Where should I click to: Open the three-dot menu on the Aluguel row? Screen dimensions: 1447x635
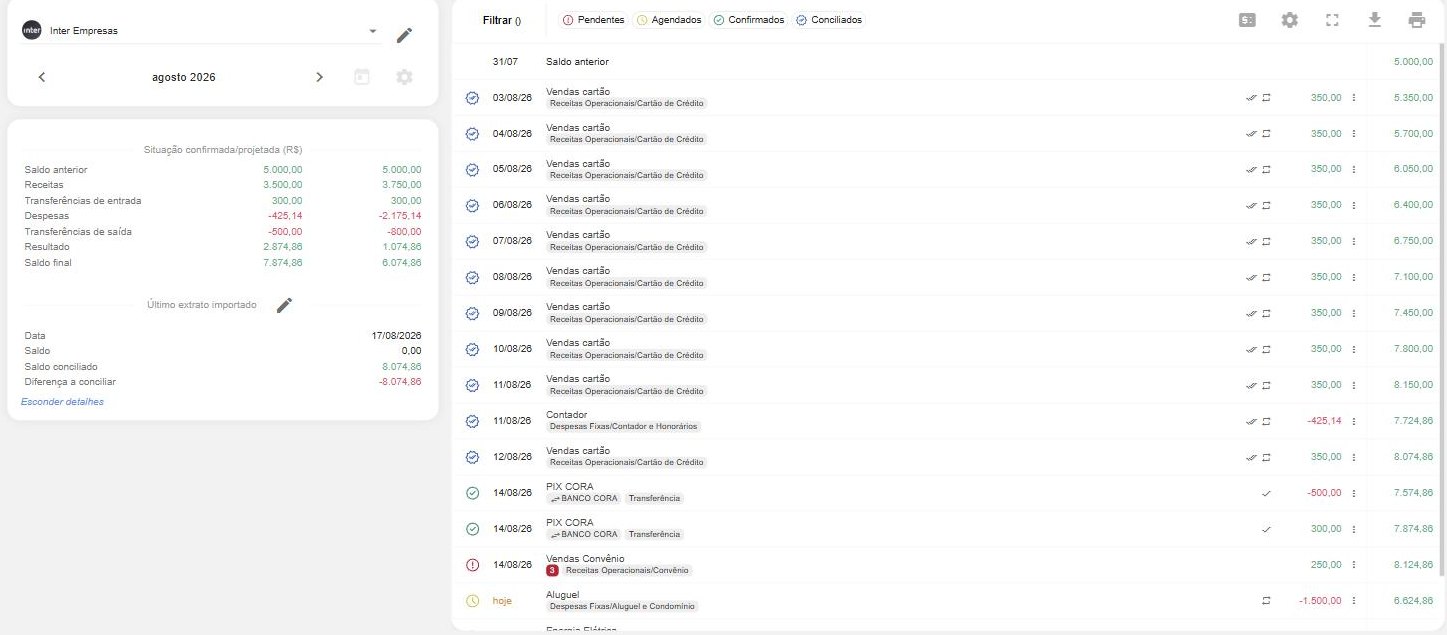pos(1354,601)
